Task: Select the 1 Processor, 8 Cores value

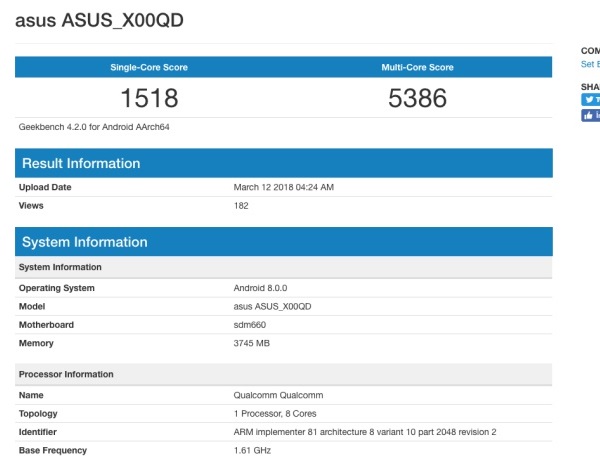Action: coord(275,414)
